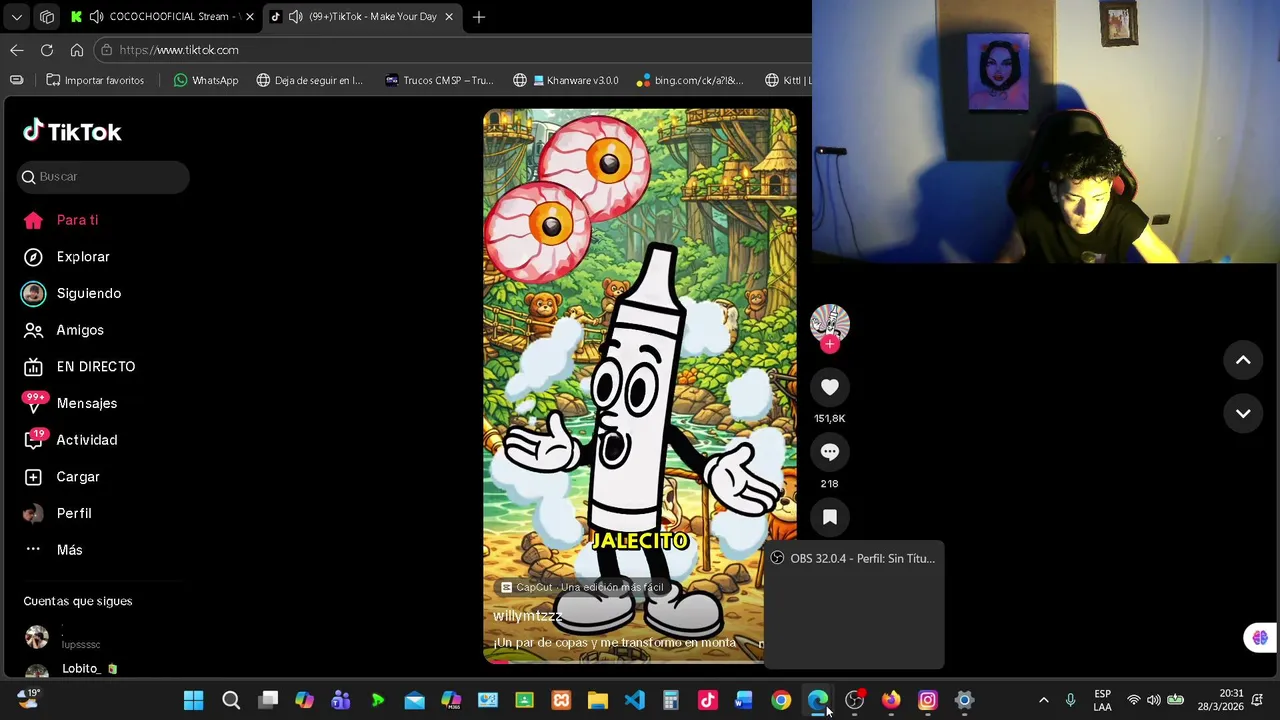
Task: Open Instagram from taskbar
Action: [x=928, y=701]
